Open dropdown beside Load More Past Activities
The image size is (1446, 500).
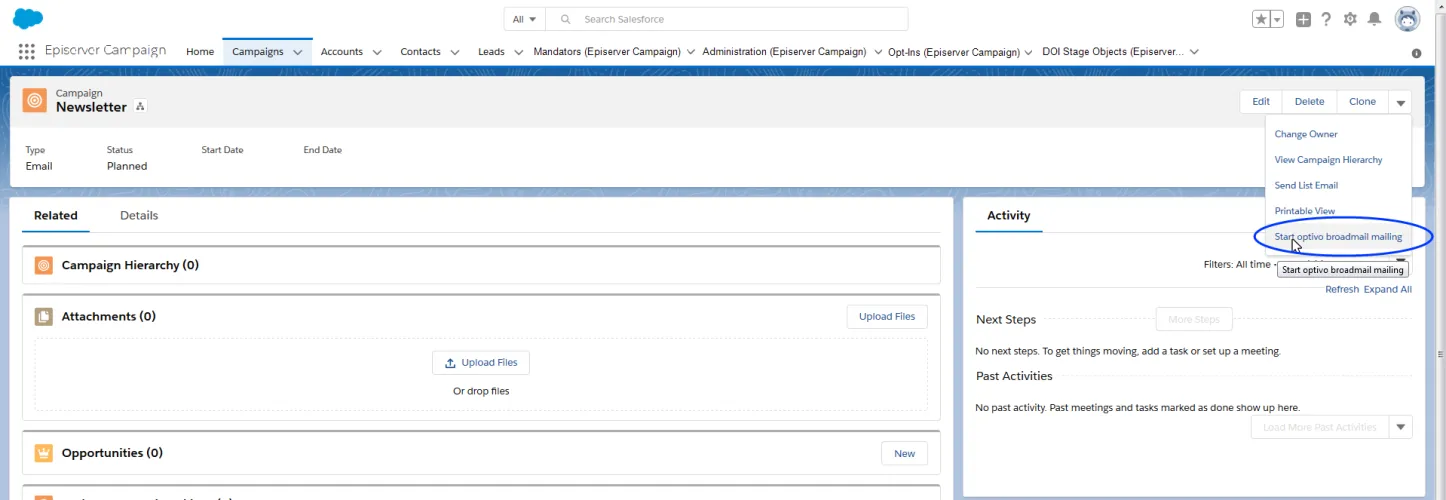(x=1401, y=428)
